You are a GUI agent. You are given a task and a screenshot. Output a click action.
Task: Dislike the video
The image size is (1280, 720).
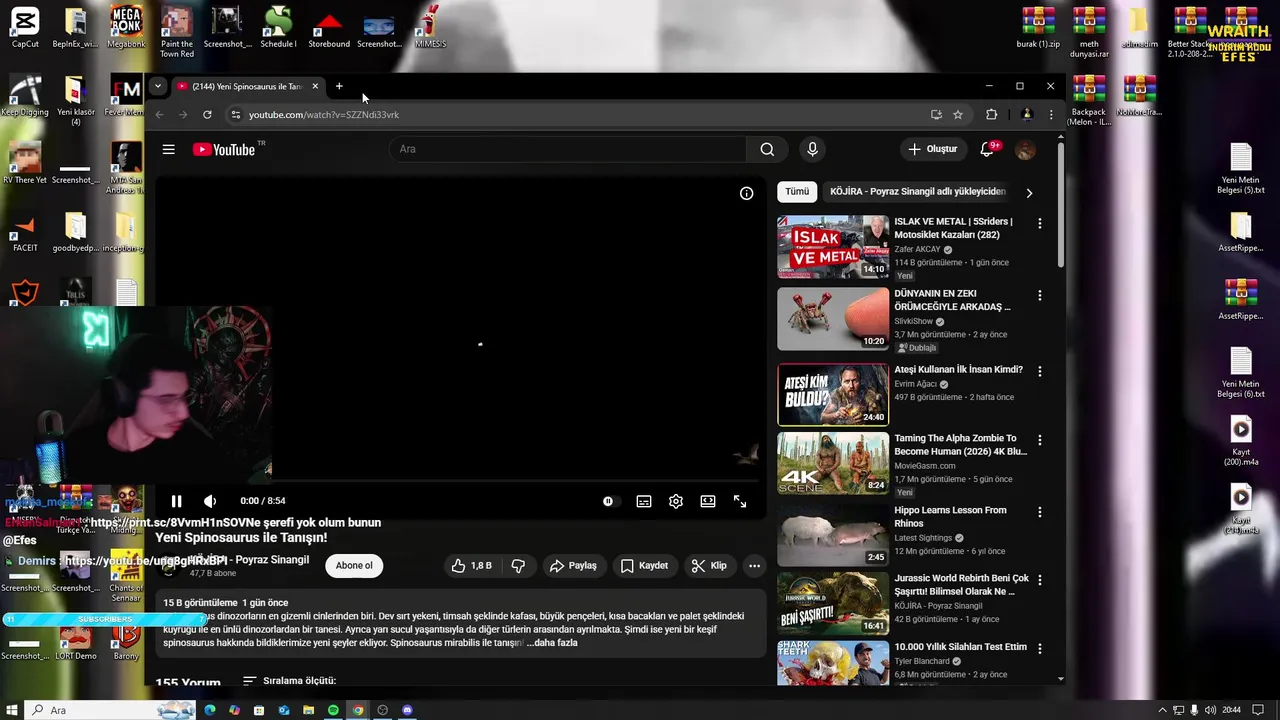tap(518, 565)
